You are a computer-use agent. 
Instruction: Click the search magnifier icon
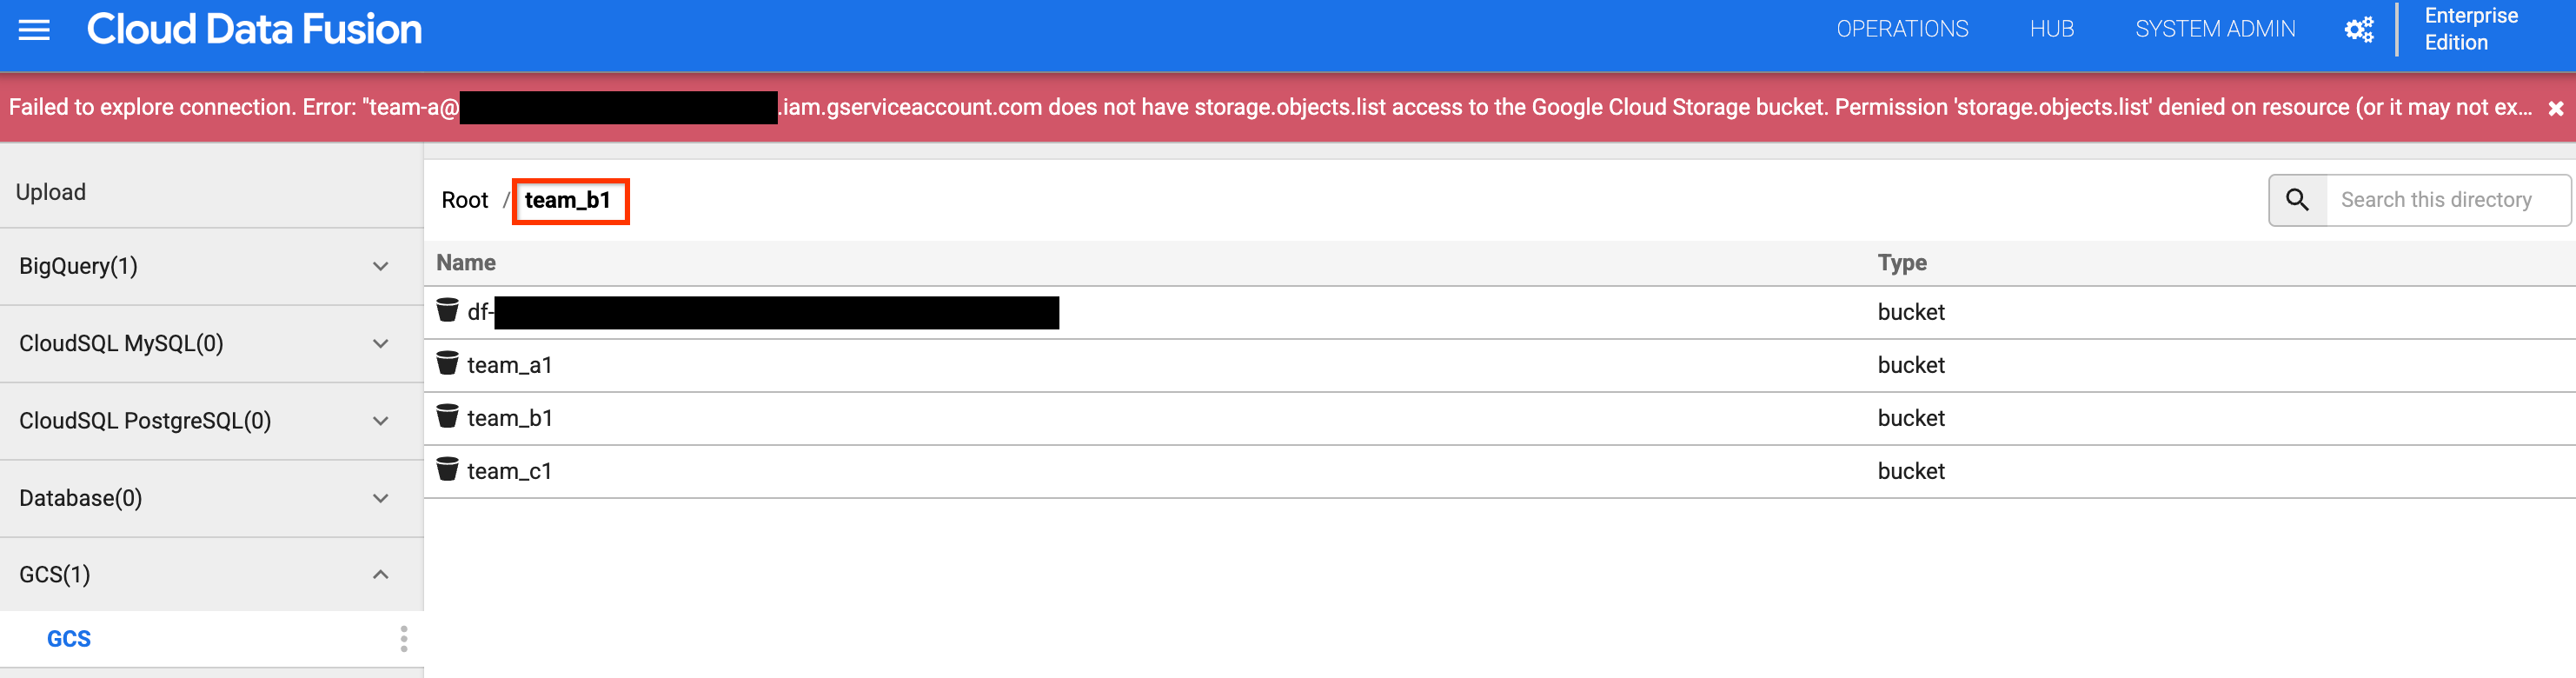click(2297, 199)
